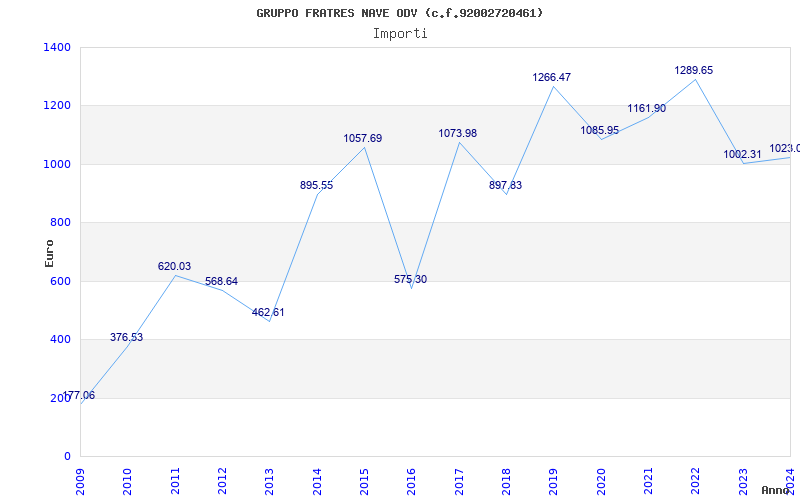The image size is (800, 500).
Task: Click the 1400 y-axis tick label
Action: click(57, 47)
